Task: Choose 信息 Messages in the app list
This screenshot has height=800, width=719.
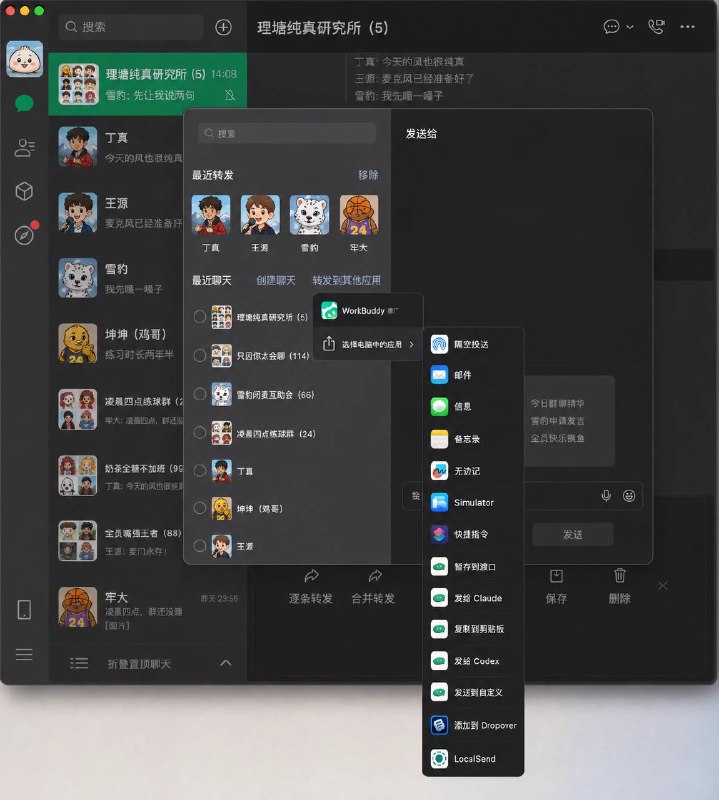Action: pyautogui.click(x=473, y=407)
